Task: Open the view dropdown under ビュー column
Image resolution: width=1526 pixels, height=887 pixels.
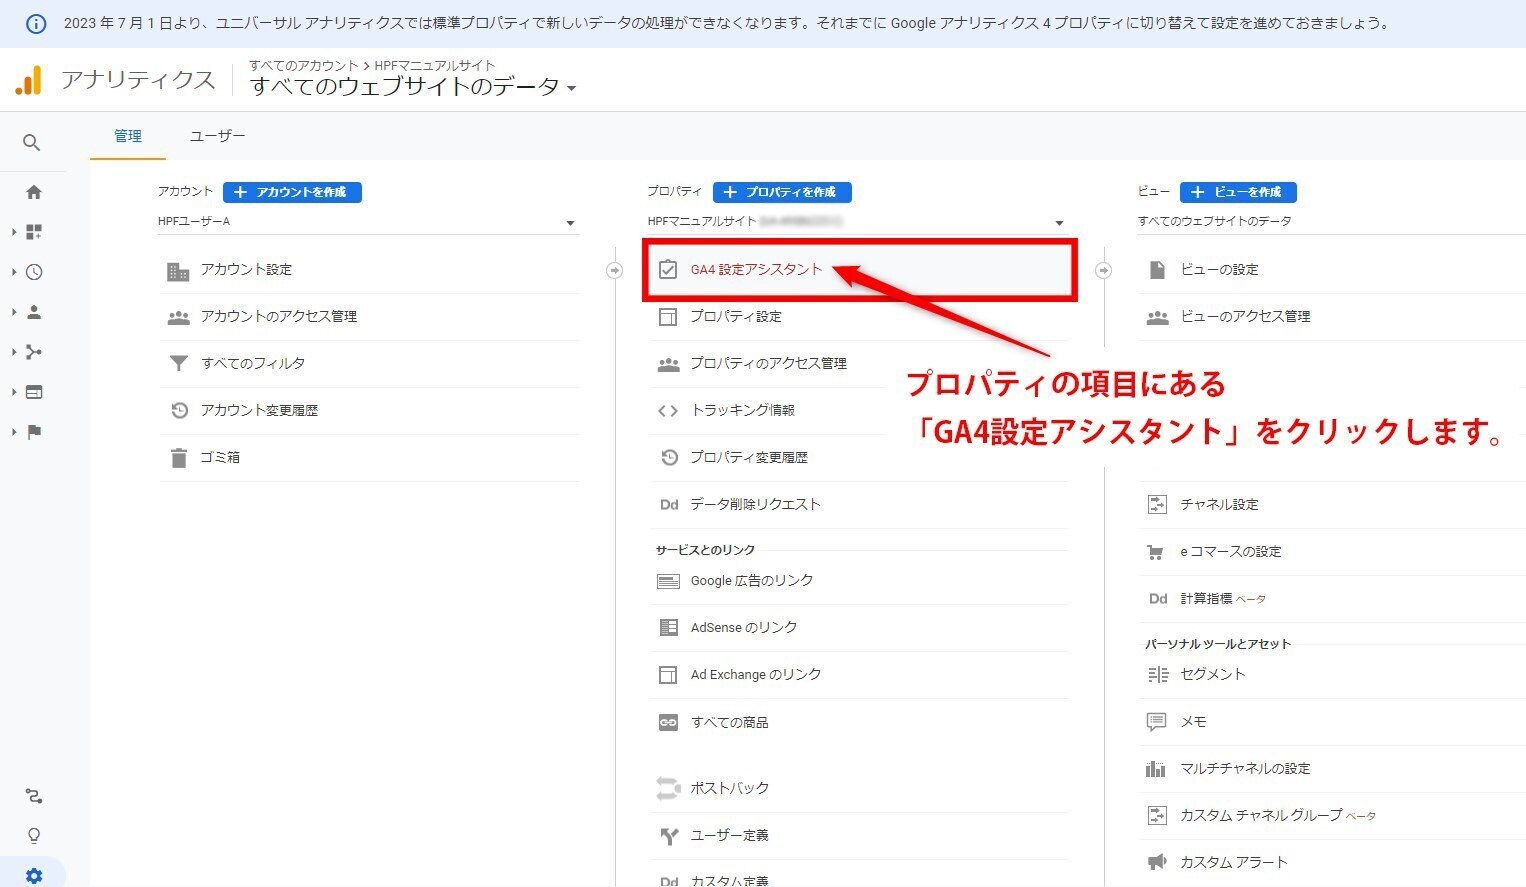Action: pyautogui.click(x=1331, y=221)
